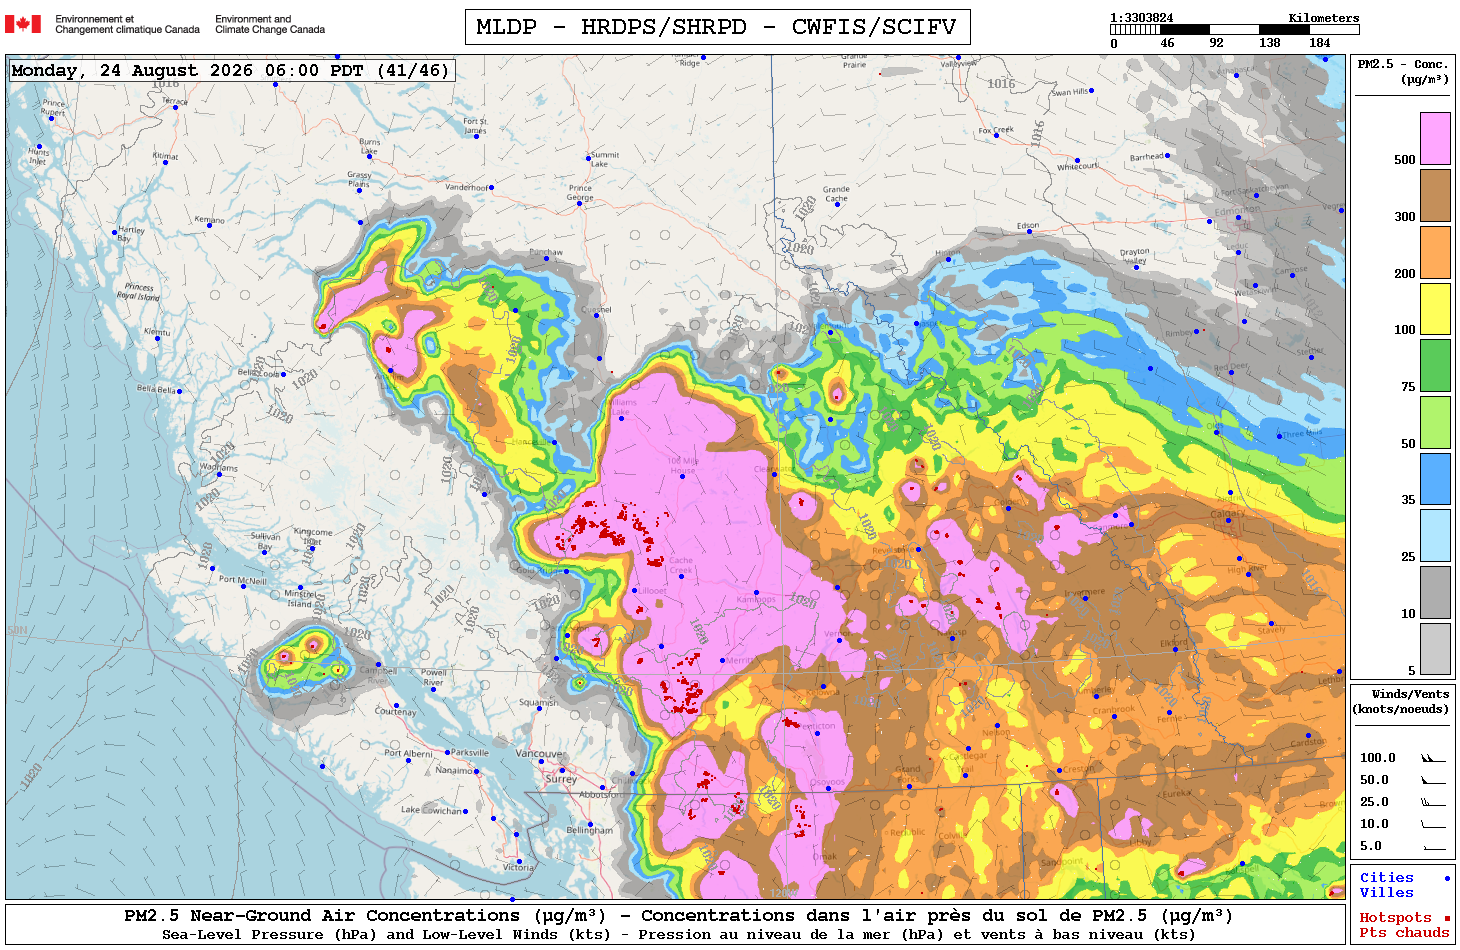1460x950 pixels.
Task: Click the Klemtu city label
Action: coord(157,332)
